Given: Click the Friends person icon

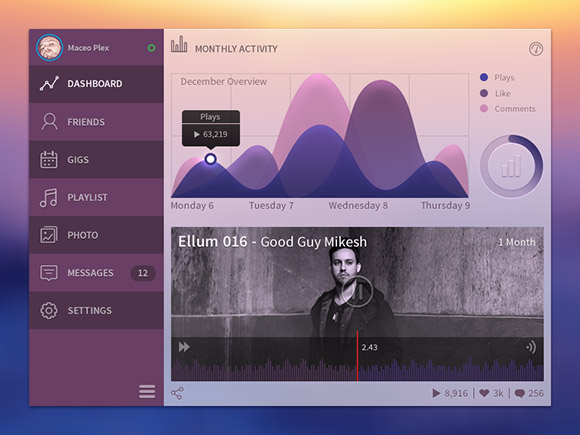Looking at the screenshot, I should pyautogui.click(x=49, y=122).
